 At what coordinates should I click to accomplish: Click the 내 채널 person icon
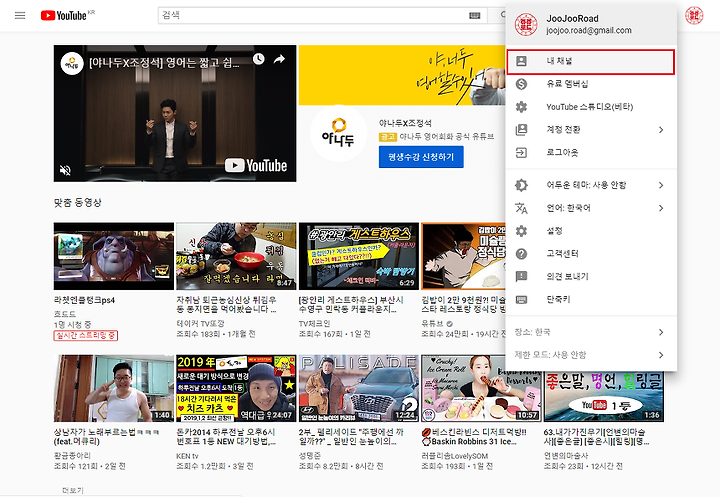(521, 61)
